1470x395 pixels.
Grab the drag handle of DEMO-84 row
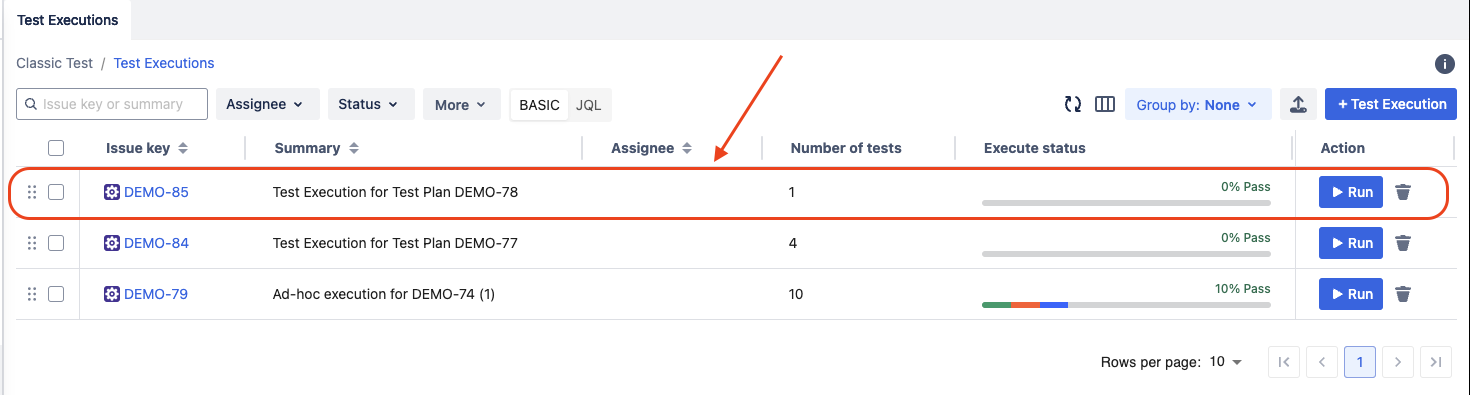31,243
